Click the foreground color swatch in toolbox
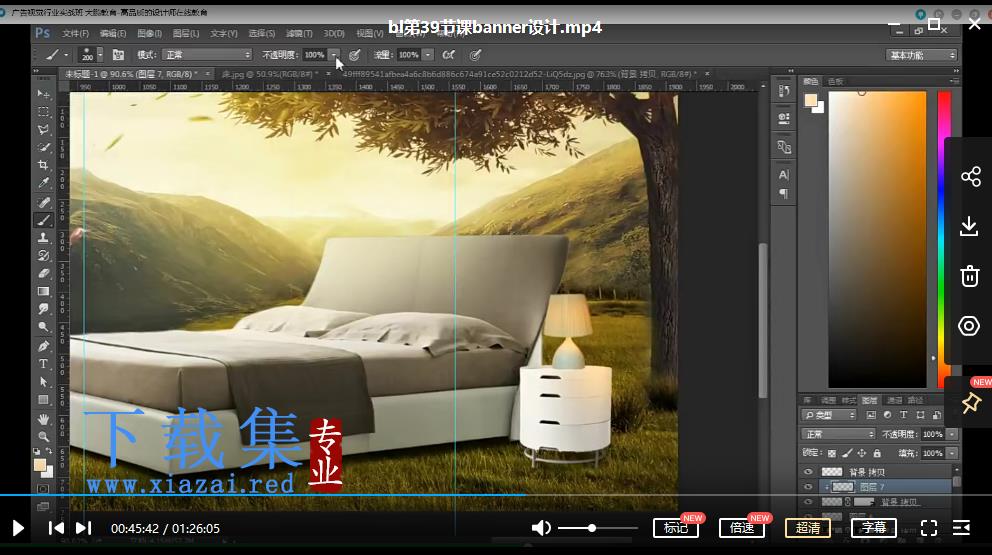This screenshot has height=555, width=992. [x=39, y=465]
